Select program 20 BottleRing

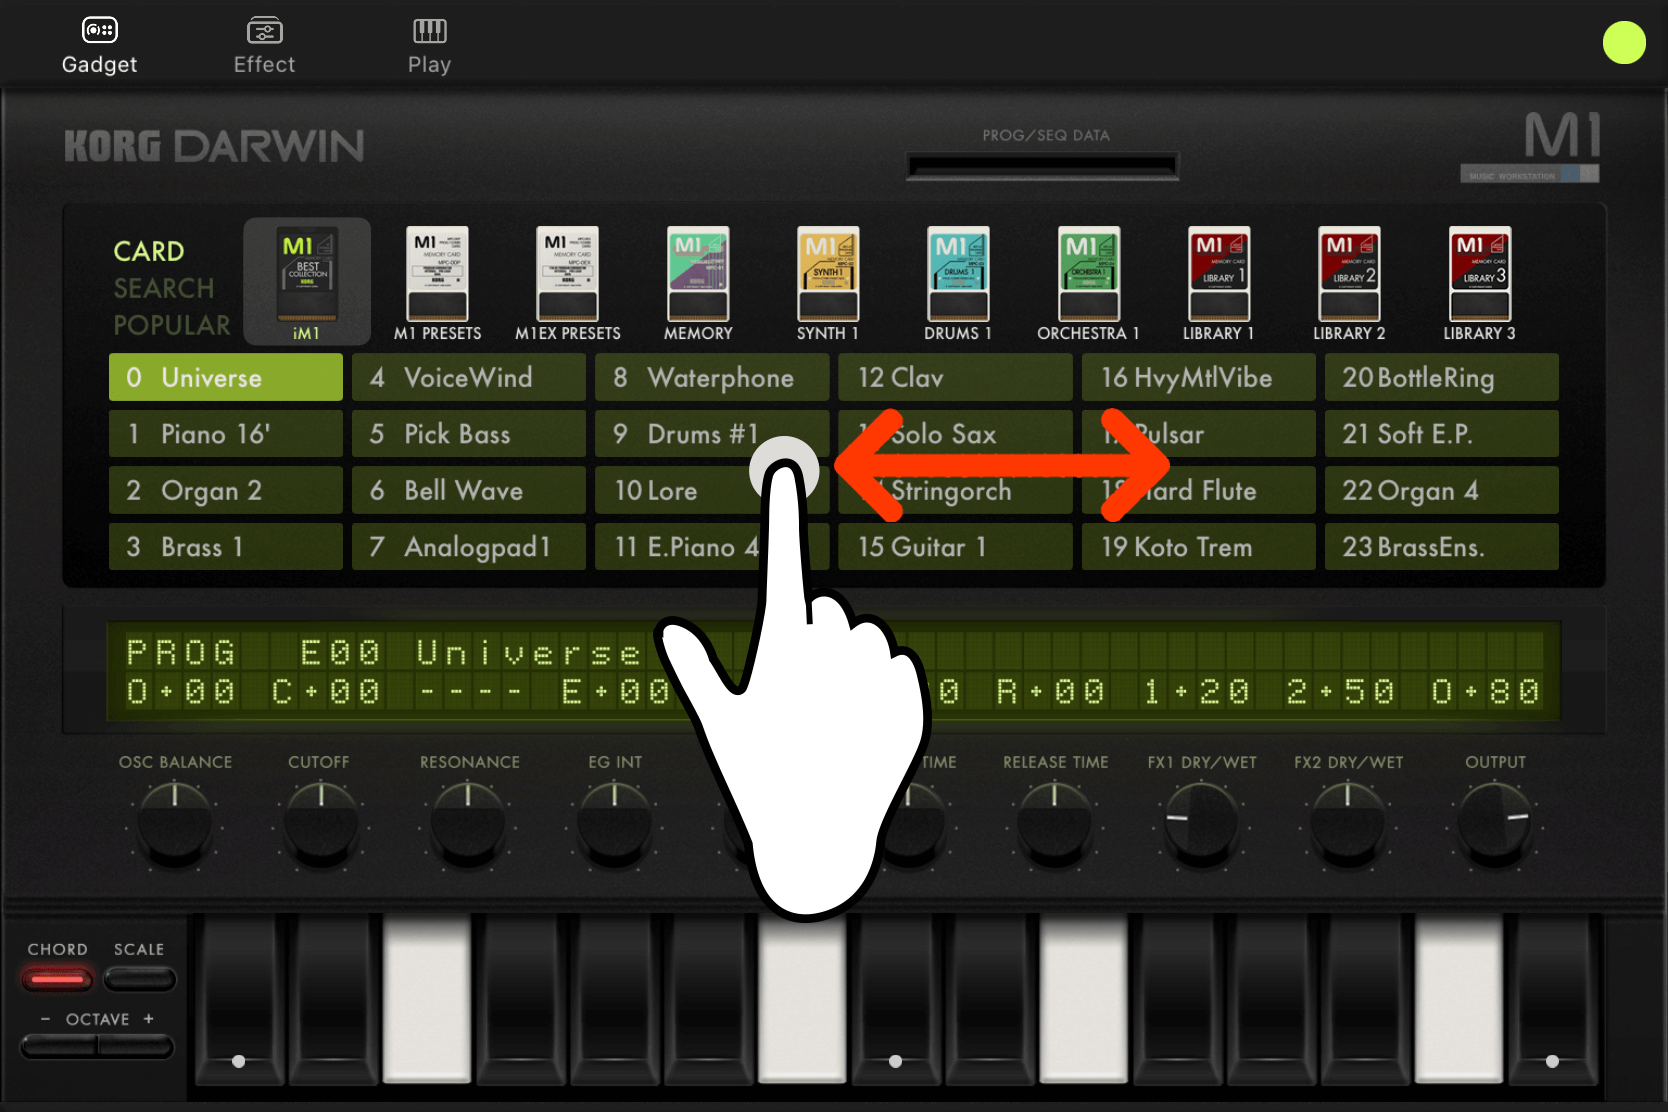click(1442, 377)
